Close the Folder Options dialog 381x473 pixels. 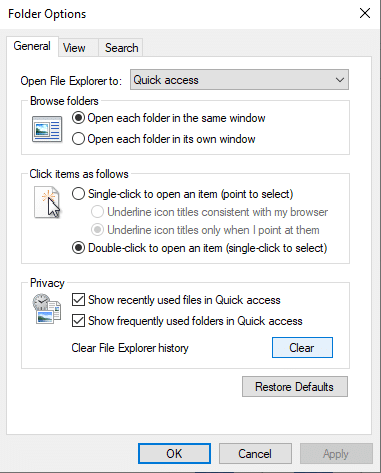(x=365, y=13)
